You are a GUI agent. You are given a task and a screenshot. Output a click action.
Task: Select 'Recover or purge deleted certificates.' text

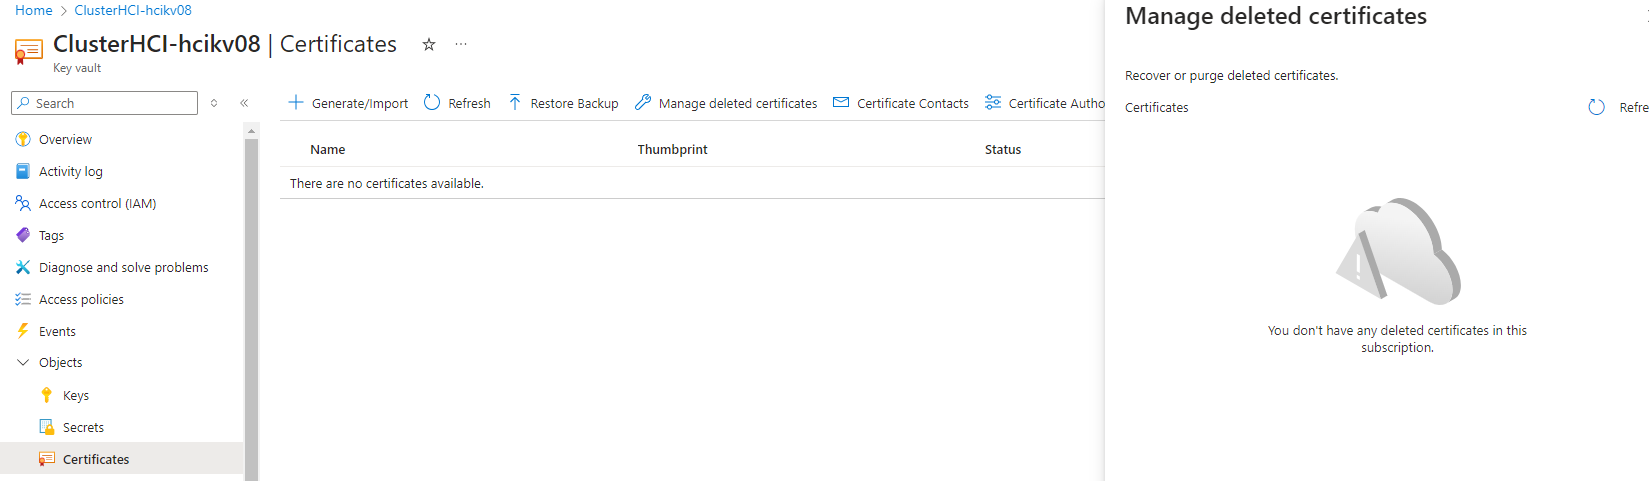pos(1231,75)
